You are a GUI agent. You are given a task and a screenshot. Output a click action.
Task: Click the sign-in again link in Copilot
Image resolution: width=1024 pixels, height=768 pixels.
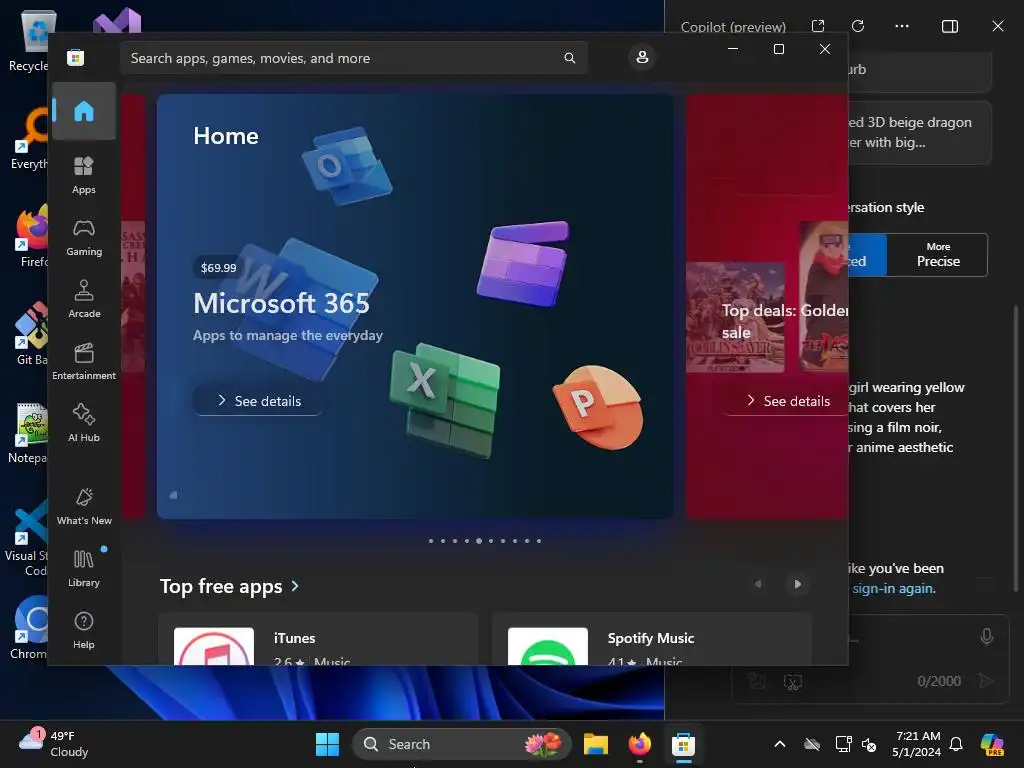click(x=893, y=588)
